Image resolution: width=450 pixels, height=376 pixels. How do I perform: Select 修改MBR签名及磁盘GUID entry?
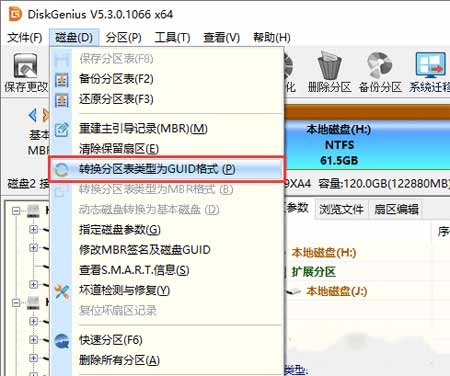167,250
